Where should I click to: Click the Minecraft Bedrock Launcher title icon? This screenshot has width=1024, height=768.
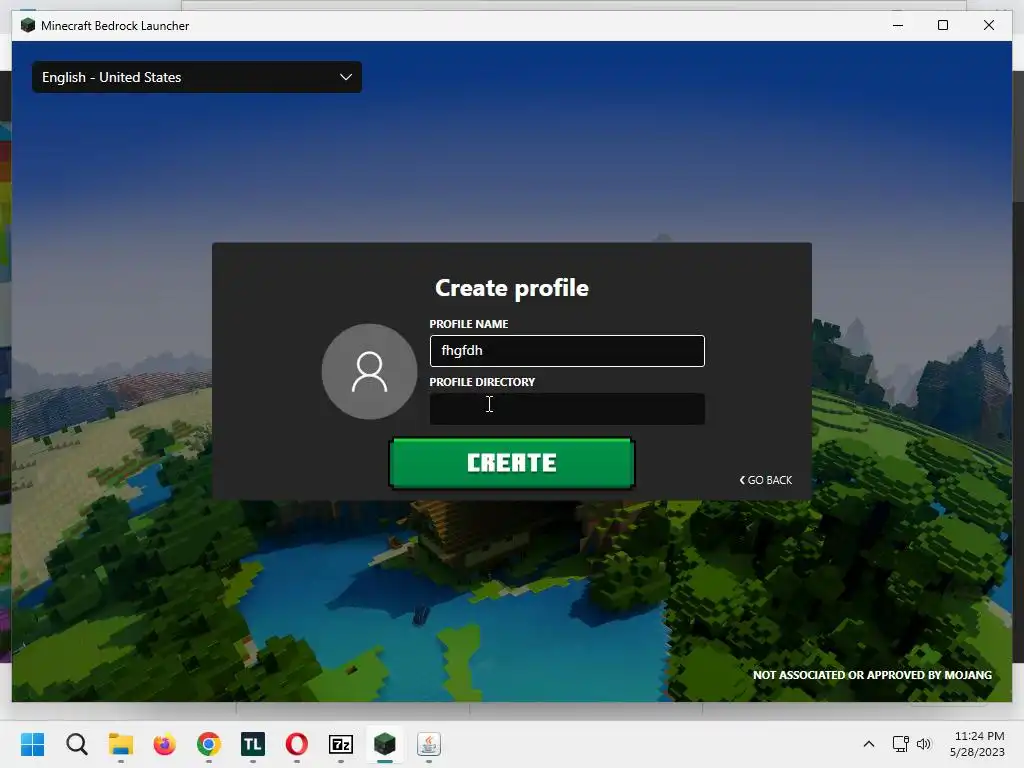point(27,25)
